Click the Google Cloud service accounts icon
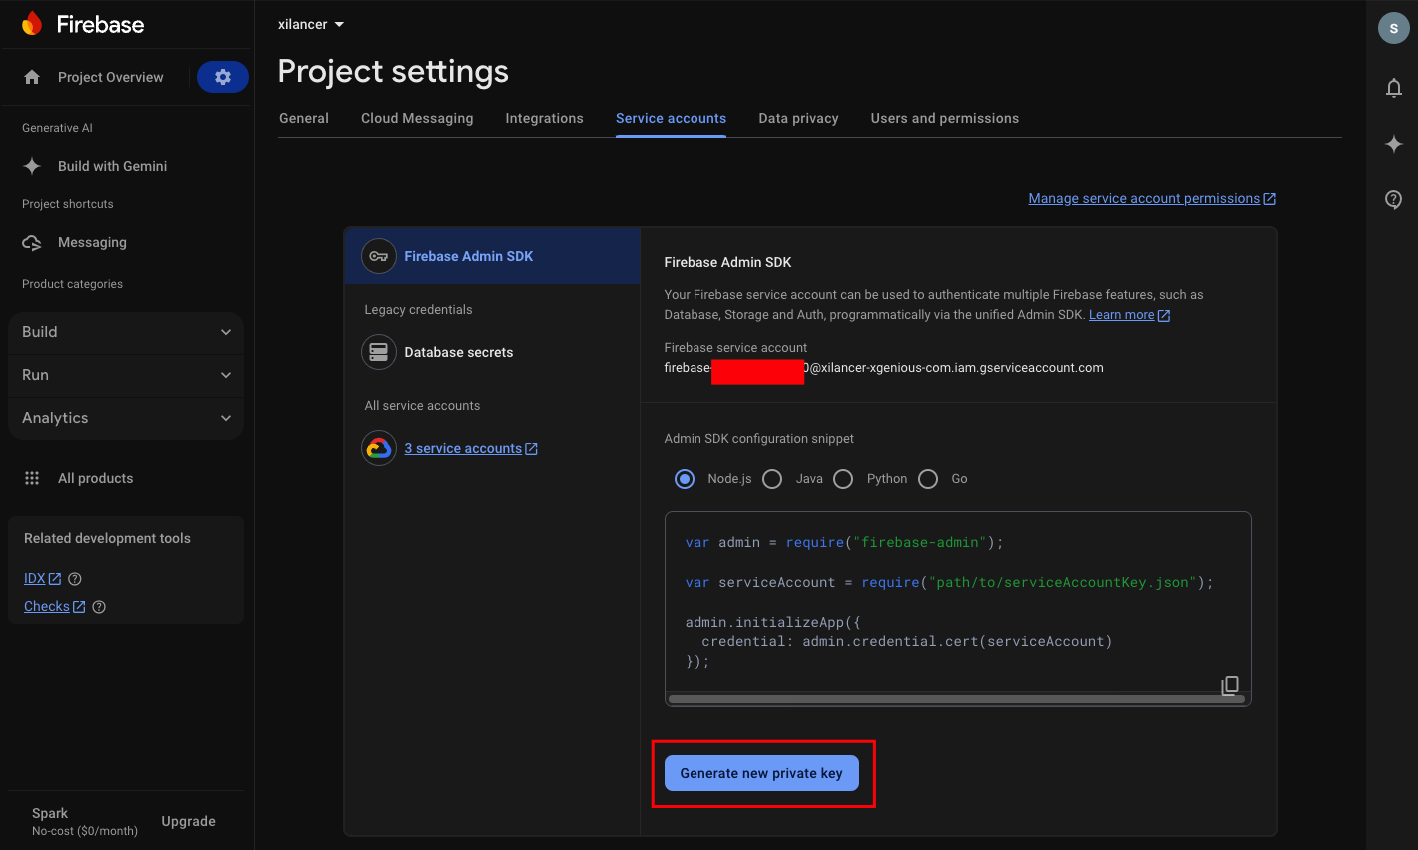1418x850 pixels. point(378,448)
